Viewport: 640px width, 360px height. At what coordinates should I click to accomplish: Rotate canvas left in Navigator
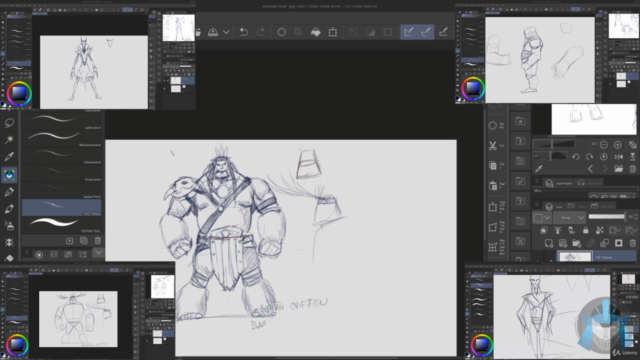[x=576, y=157]
